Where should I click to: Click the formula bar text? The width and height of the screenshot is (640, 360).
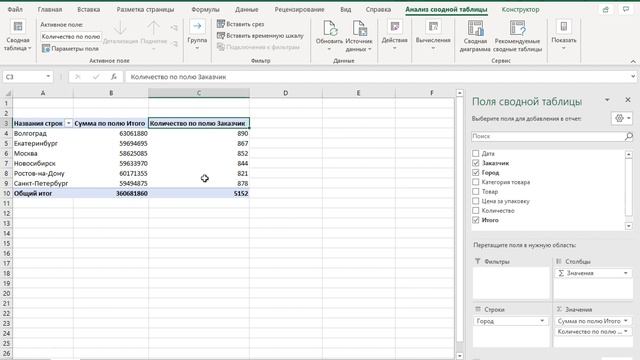178,77
